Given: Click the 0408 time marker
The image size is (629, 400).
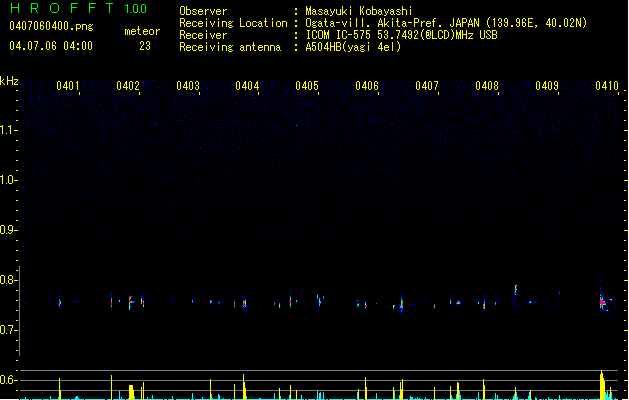Looking at the screenshot, I should point(487,86).
